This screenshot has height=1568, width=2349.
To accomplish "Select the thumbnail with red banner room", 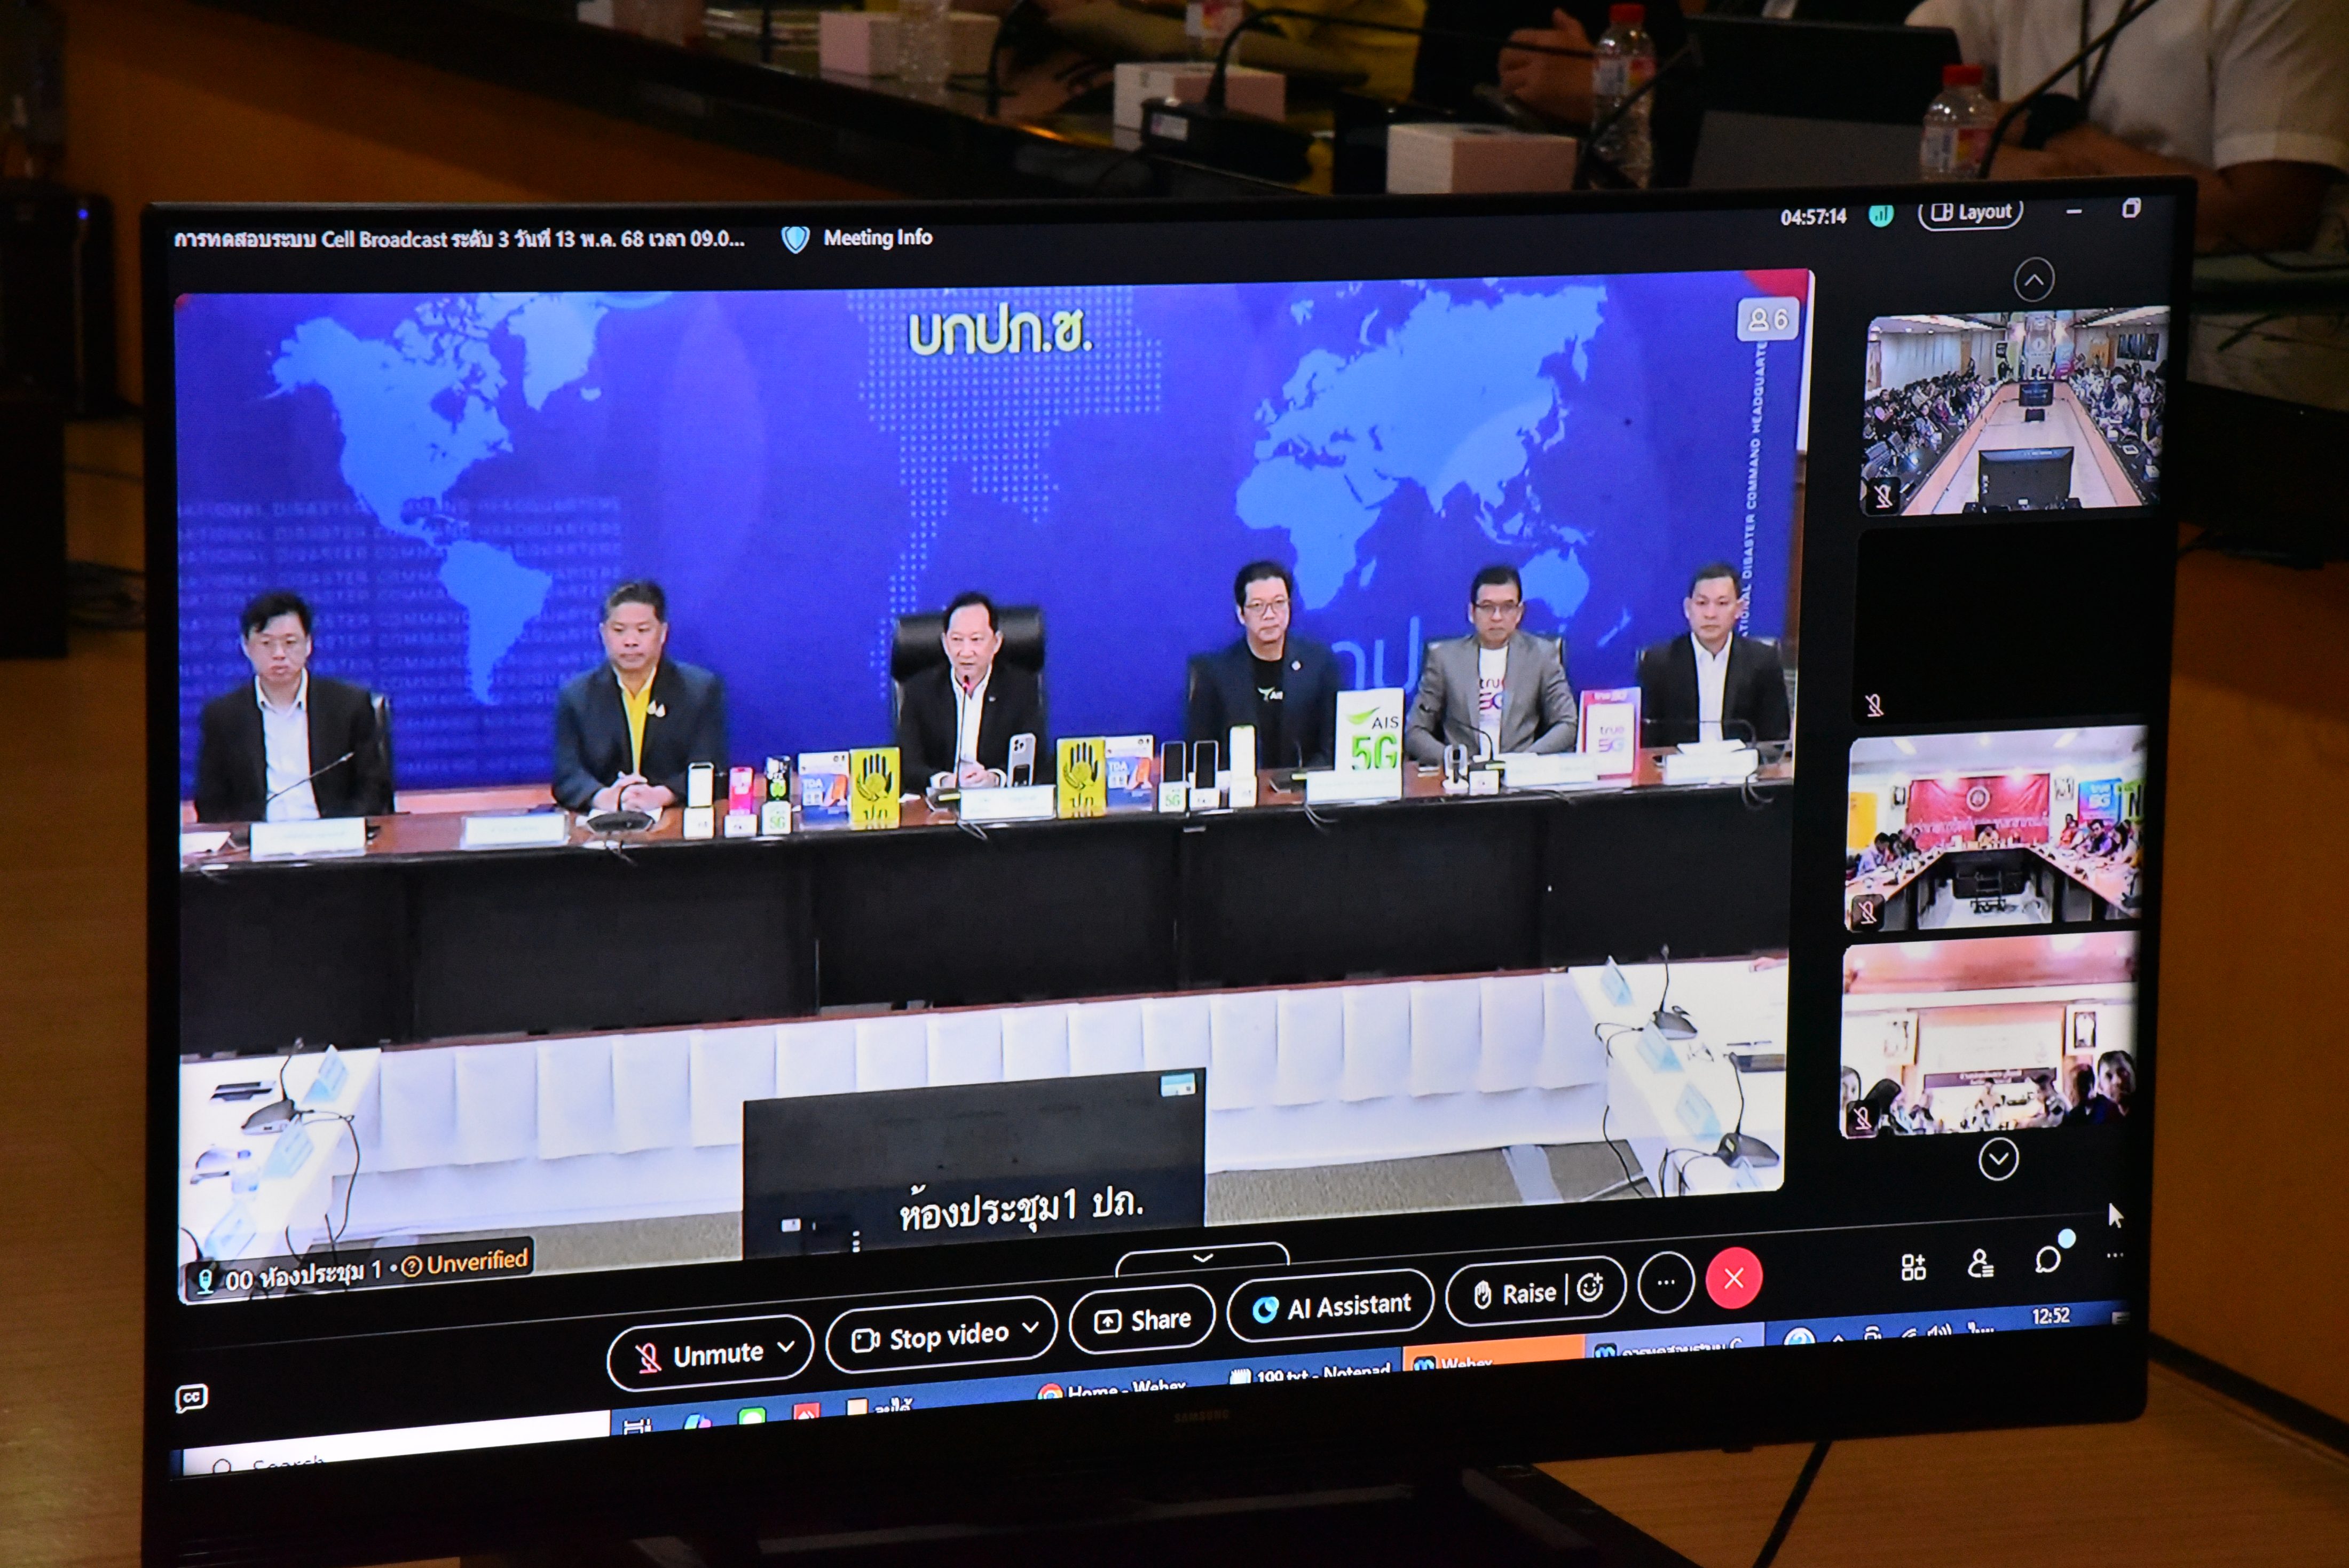I will pos(1996,828).
